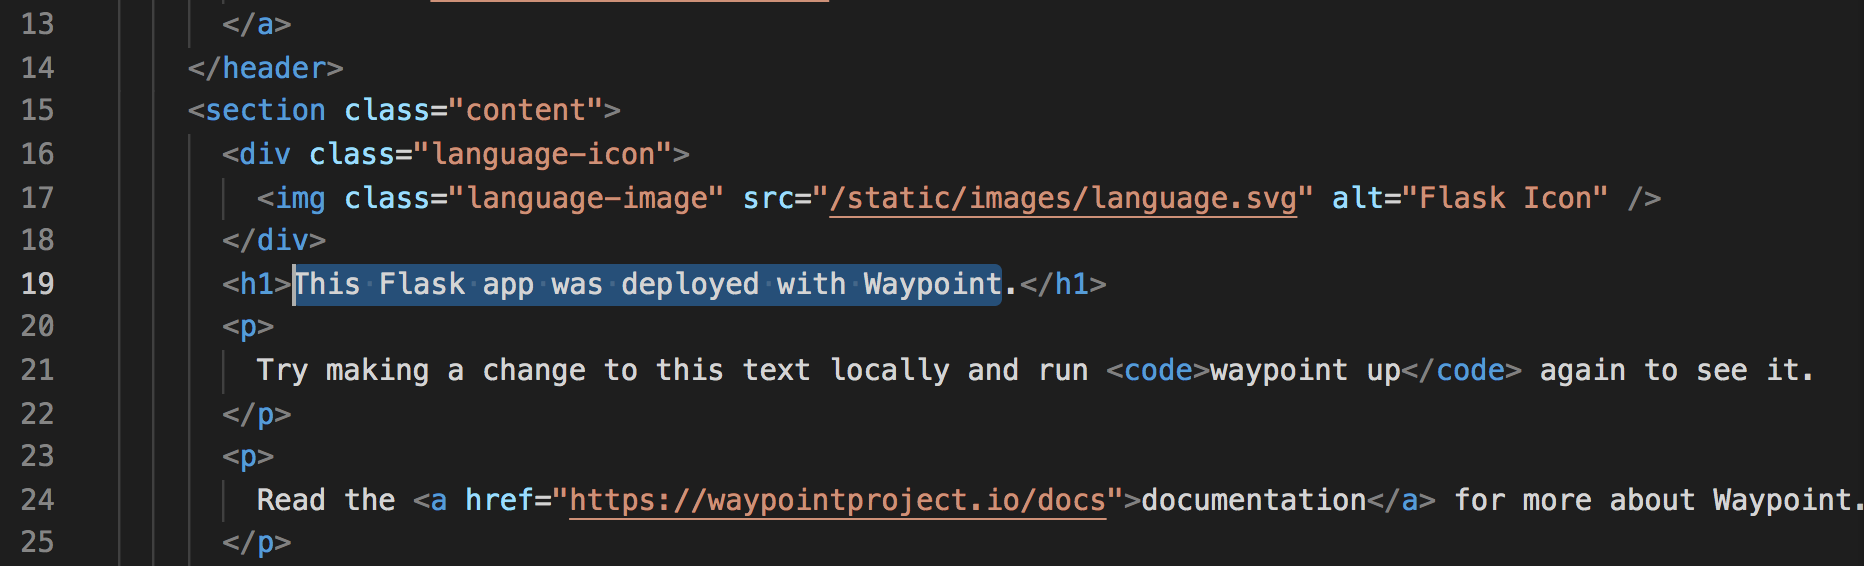Click the 'div' tag name on line 16
1864x566 pixels.
[x=265, y=154]
